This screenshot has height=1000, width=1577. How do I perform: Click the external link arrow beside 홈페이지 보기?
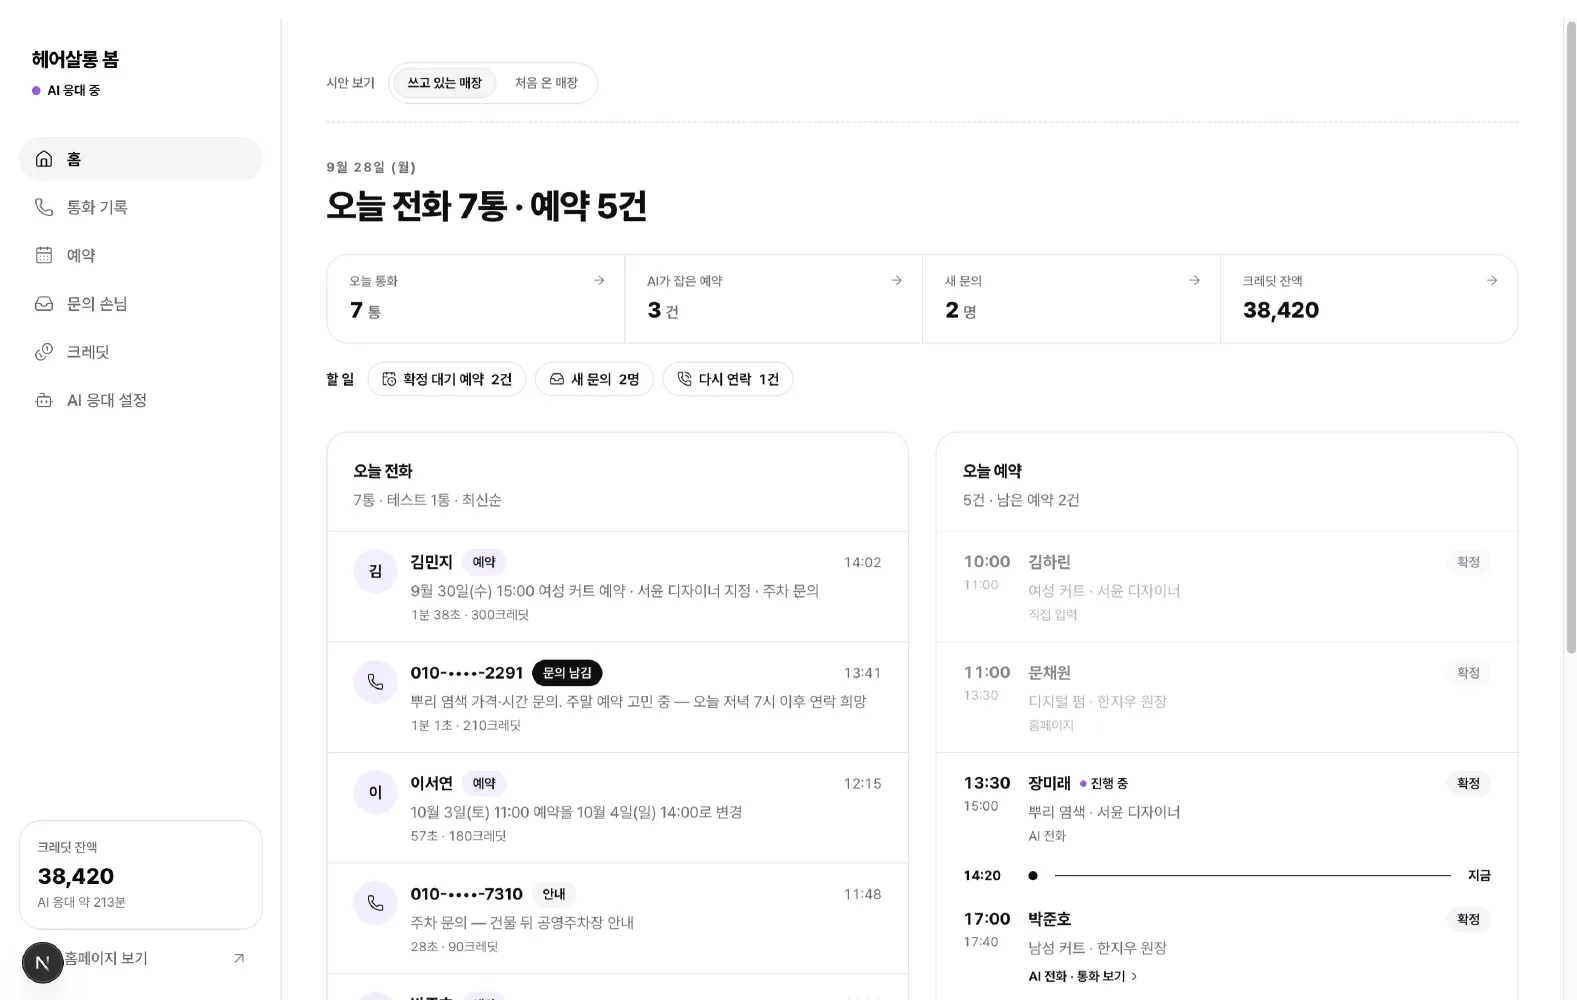click(239, 958)
